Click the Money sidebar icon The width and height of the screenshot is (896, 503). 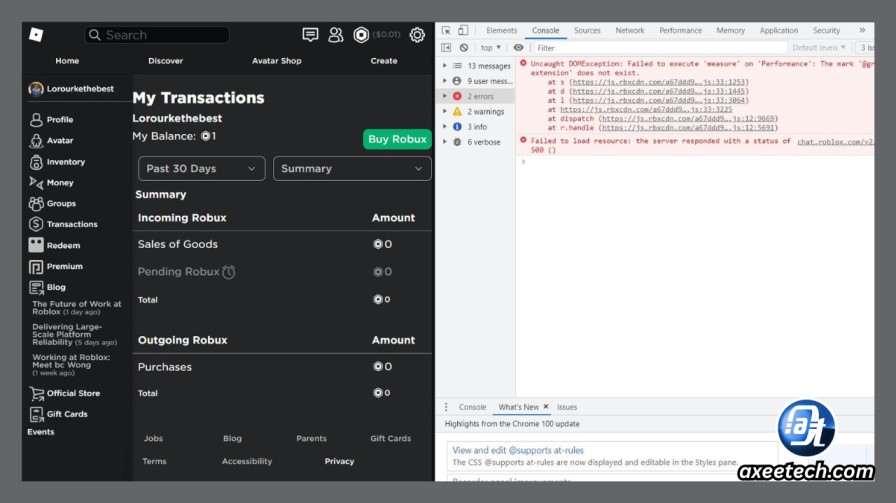point(36,183)
